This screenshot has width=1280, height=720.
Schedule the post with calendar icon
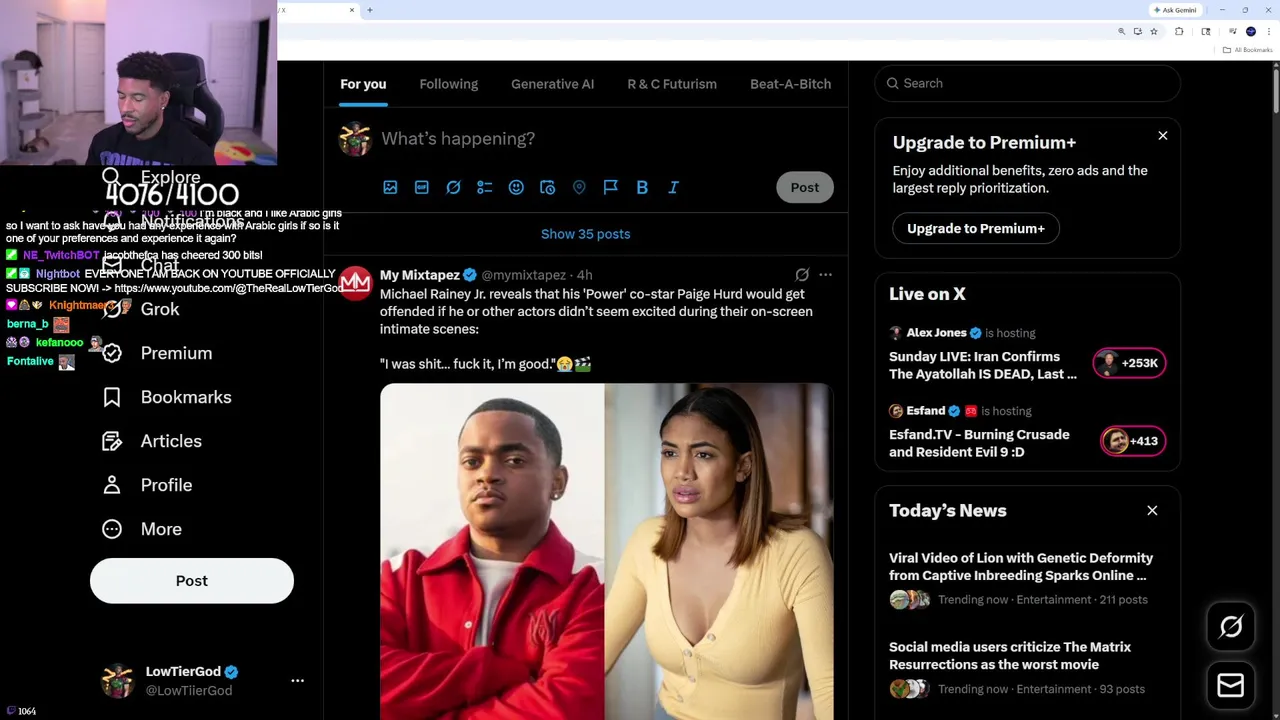(547, 187)
